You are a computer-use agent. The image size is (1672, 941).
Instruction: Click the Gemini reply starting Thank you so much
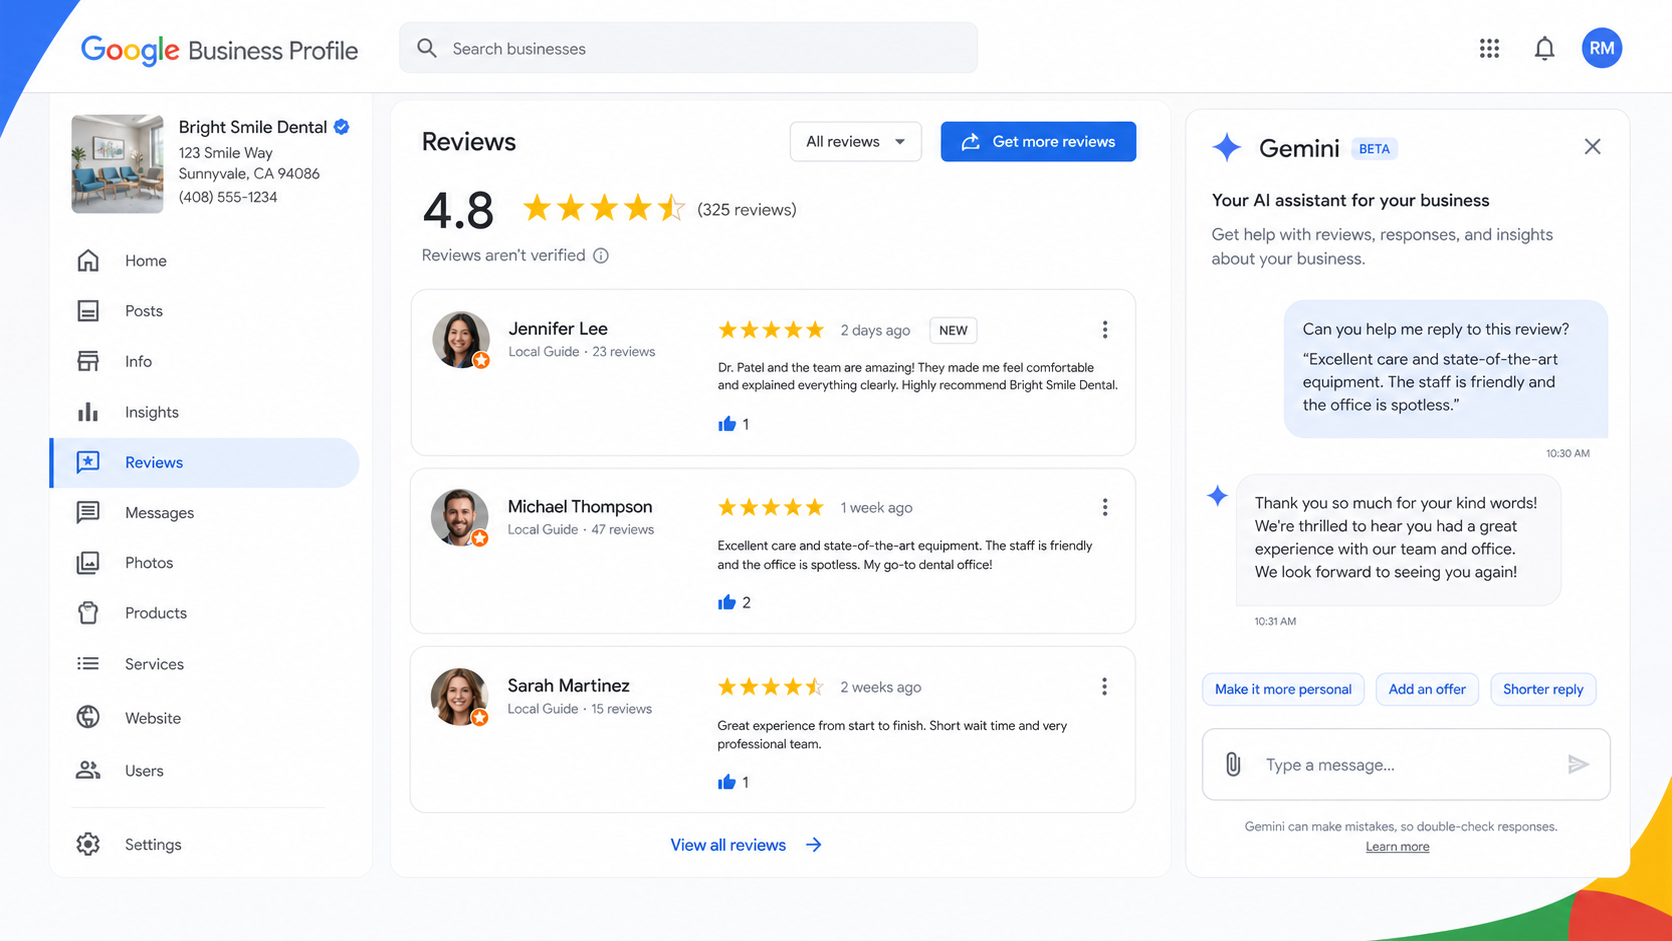(x=1398, y=538)
